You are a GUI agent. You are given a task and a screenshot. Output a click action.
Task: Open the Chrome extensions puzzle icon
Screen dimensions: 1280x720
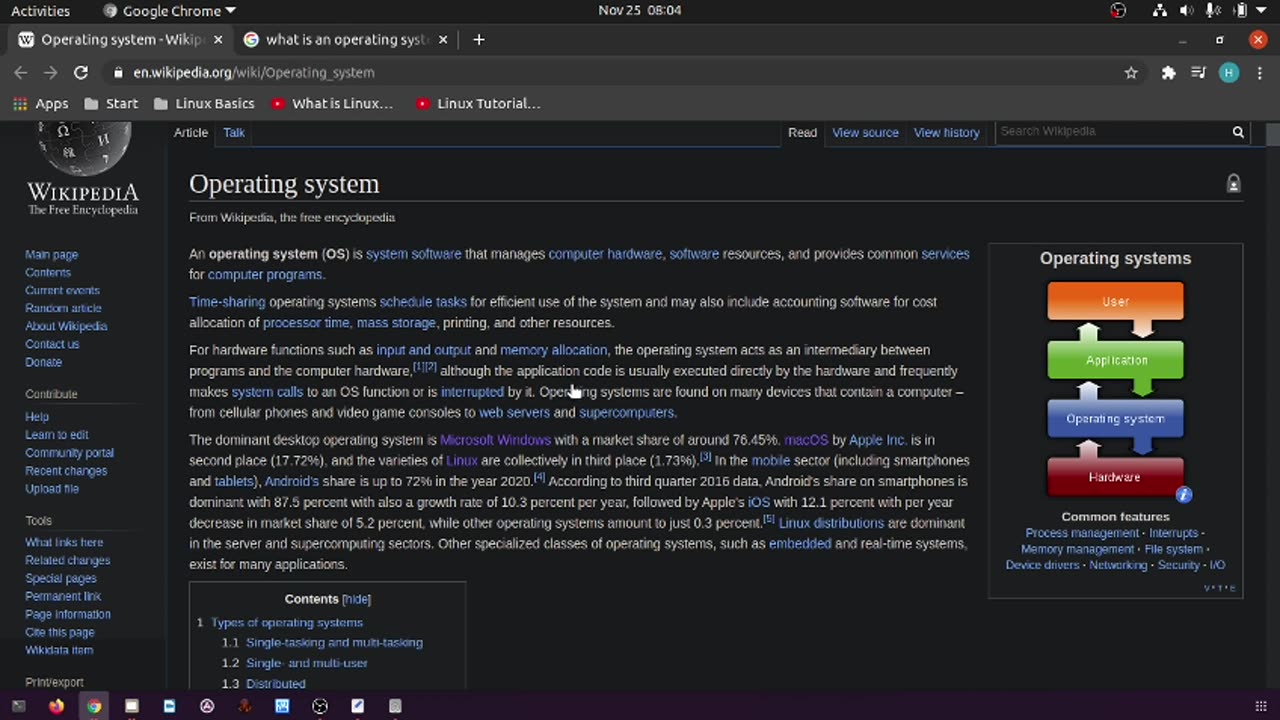click(1168, 72)
